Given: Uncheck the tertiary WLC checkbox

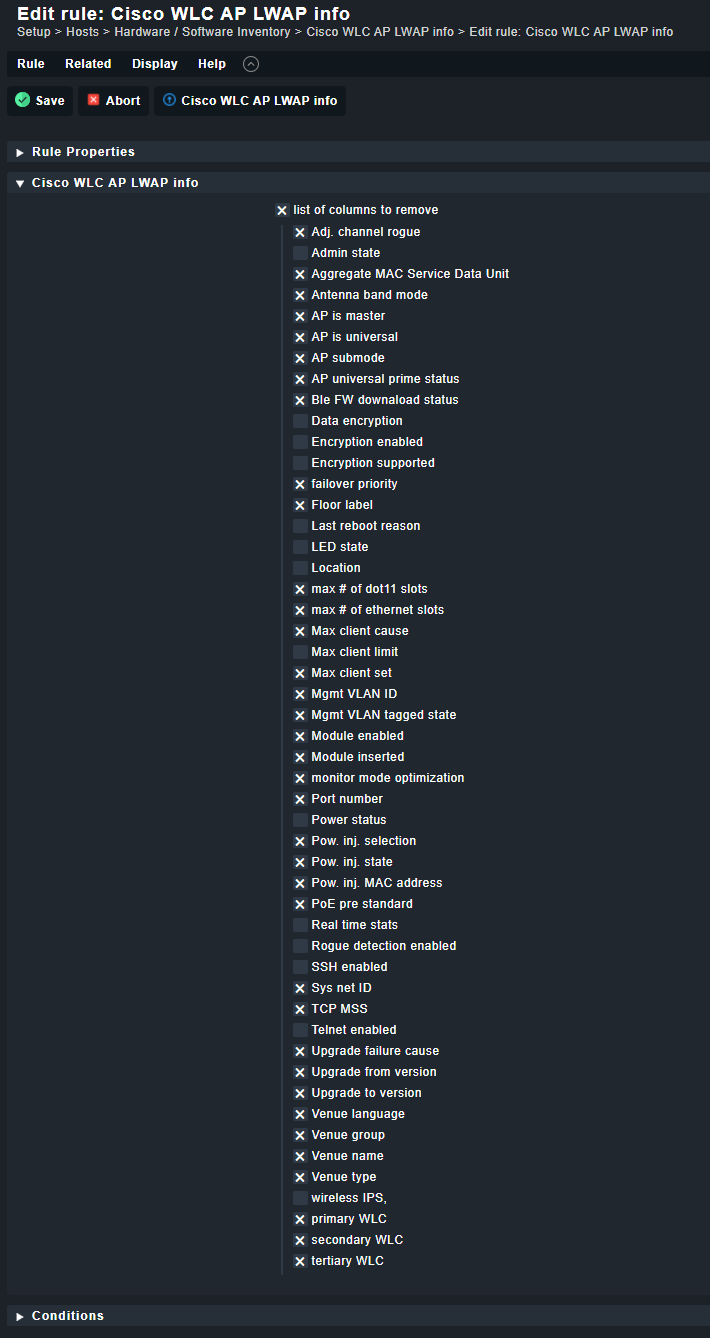Looking at the screenshot, I should 300,1261.
